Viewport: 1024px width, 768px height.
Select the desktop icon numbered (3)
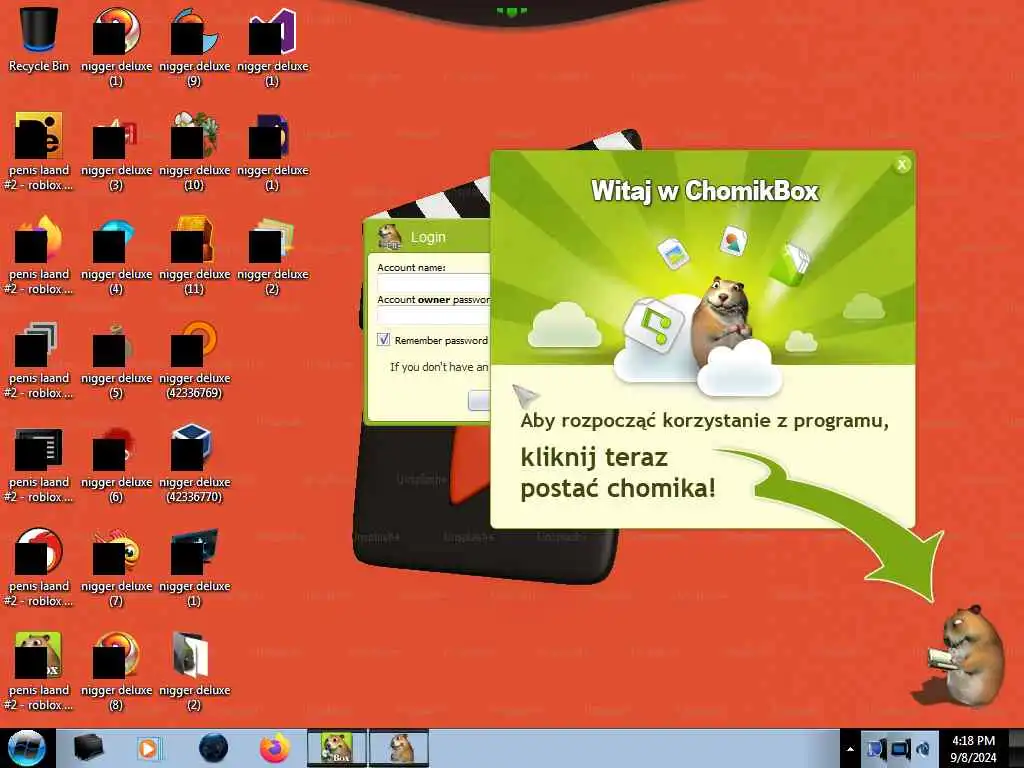116,152
